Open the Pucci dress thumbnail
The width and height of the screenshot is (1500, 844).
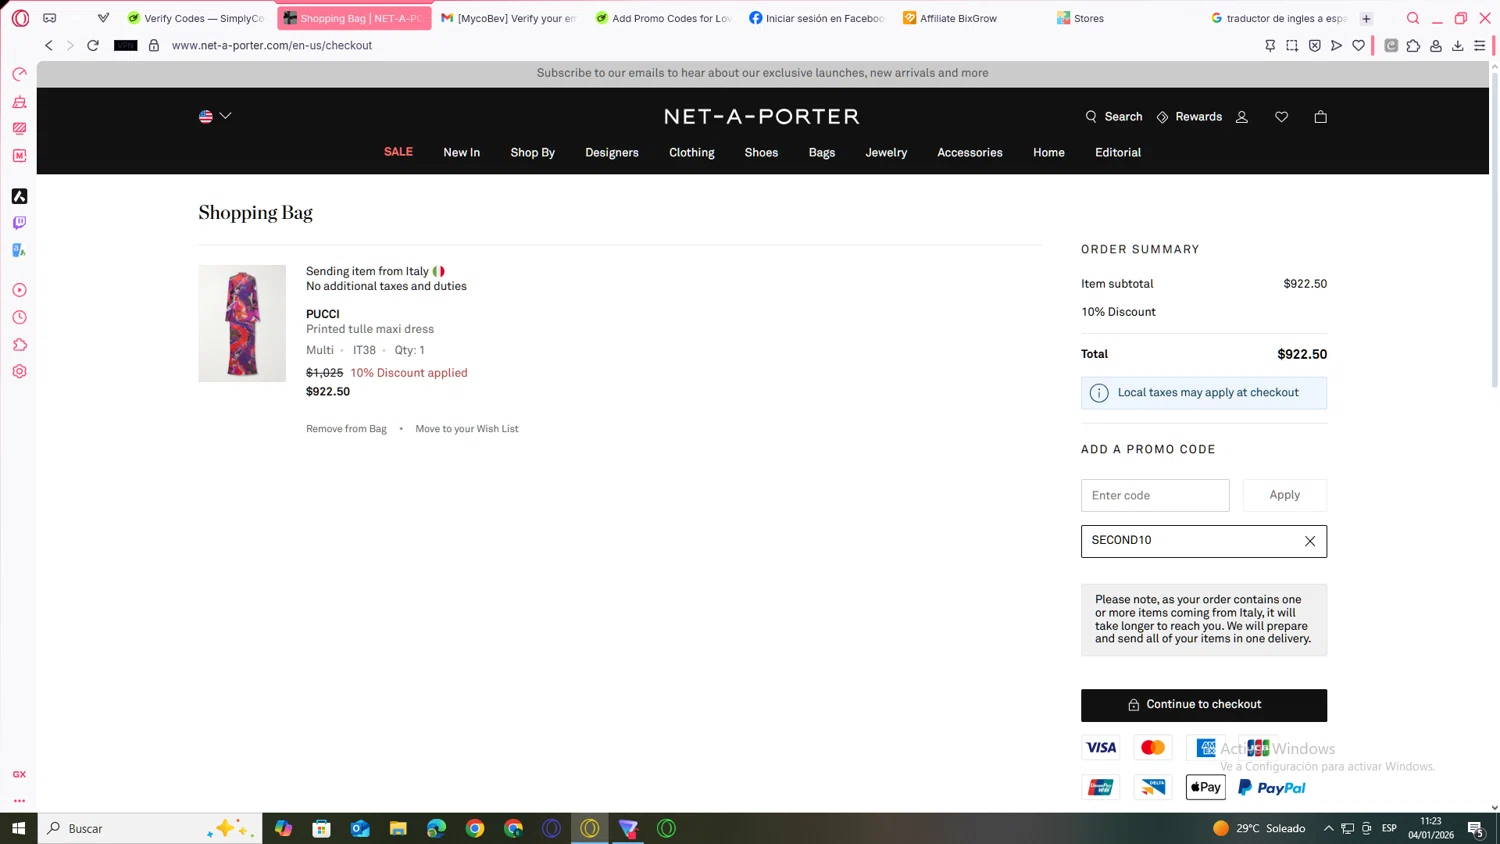tap(242, 323)
